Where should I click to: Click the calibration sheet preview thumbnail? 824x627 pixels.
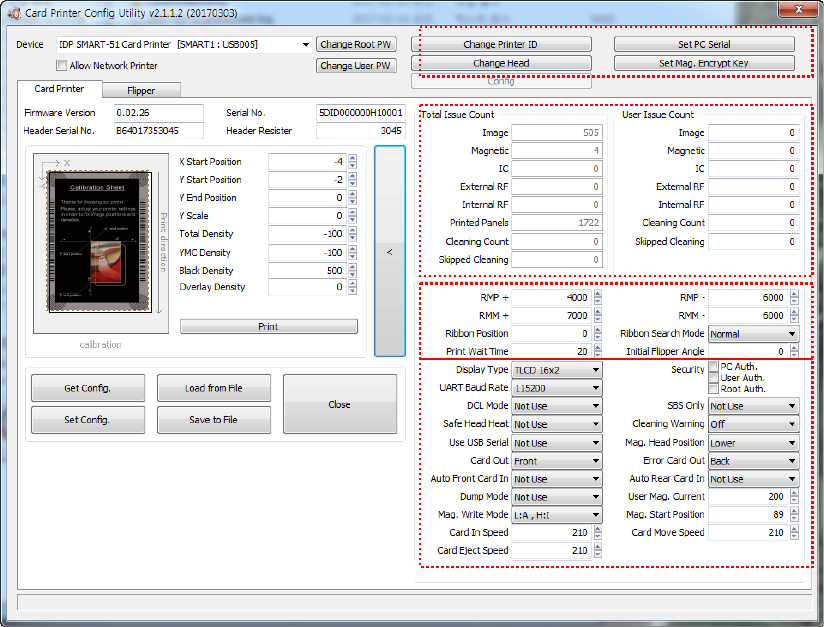click(100, 242)
